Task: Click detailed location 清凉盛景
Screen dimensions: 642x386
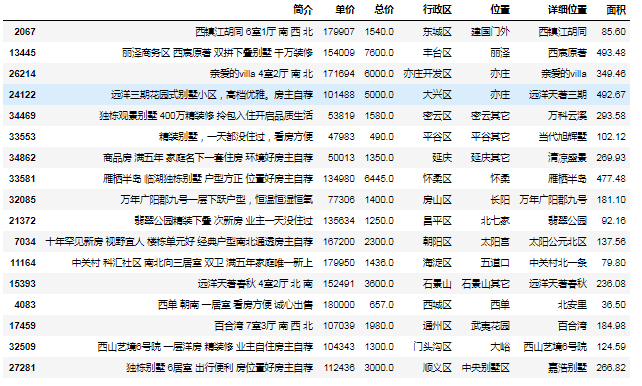Action: coord(567,158)
